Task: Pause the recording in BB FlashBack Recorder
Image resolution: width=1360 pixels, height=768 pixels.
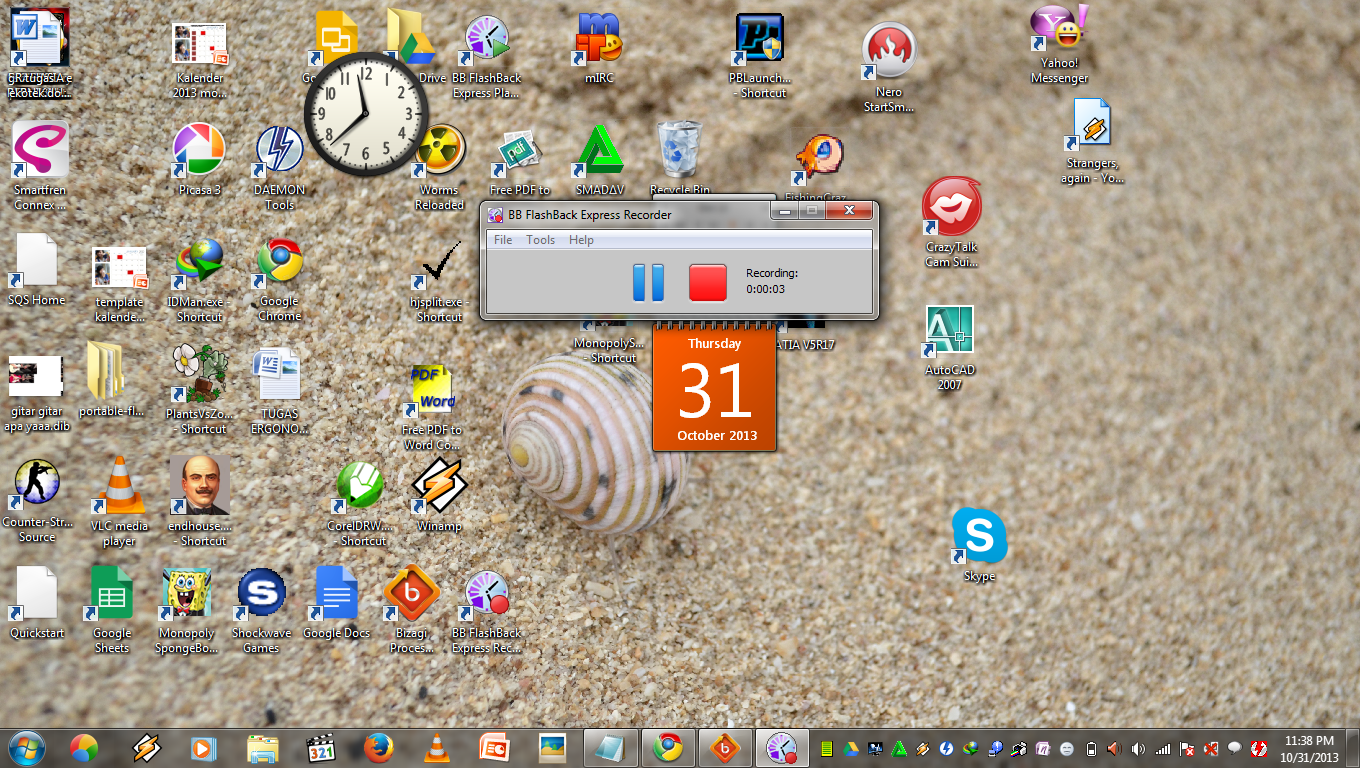Action: 648,282
